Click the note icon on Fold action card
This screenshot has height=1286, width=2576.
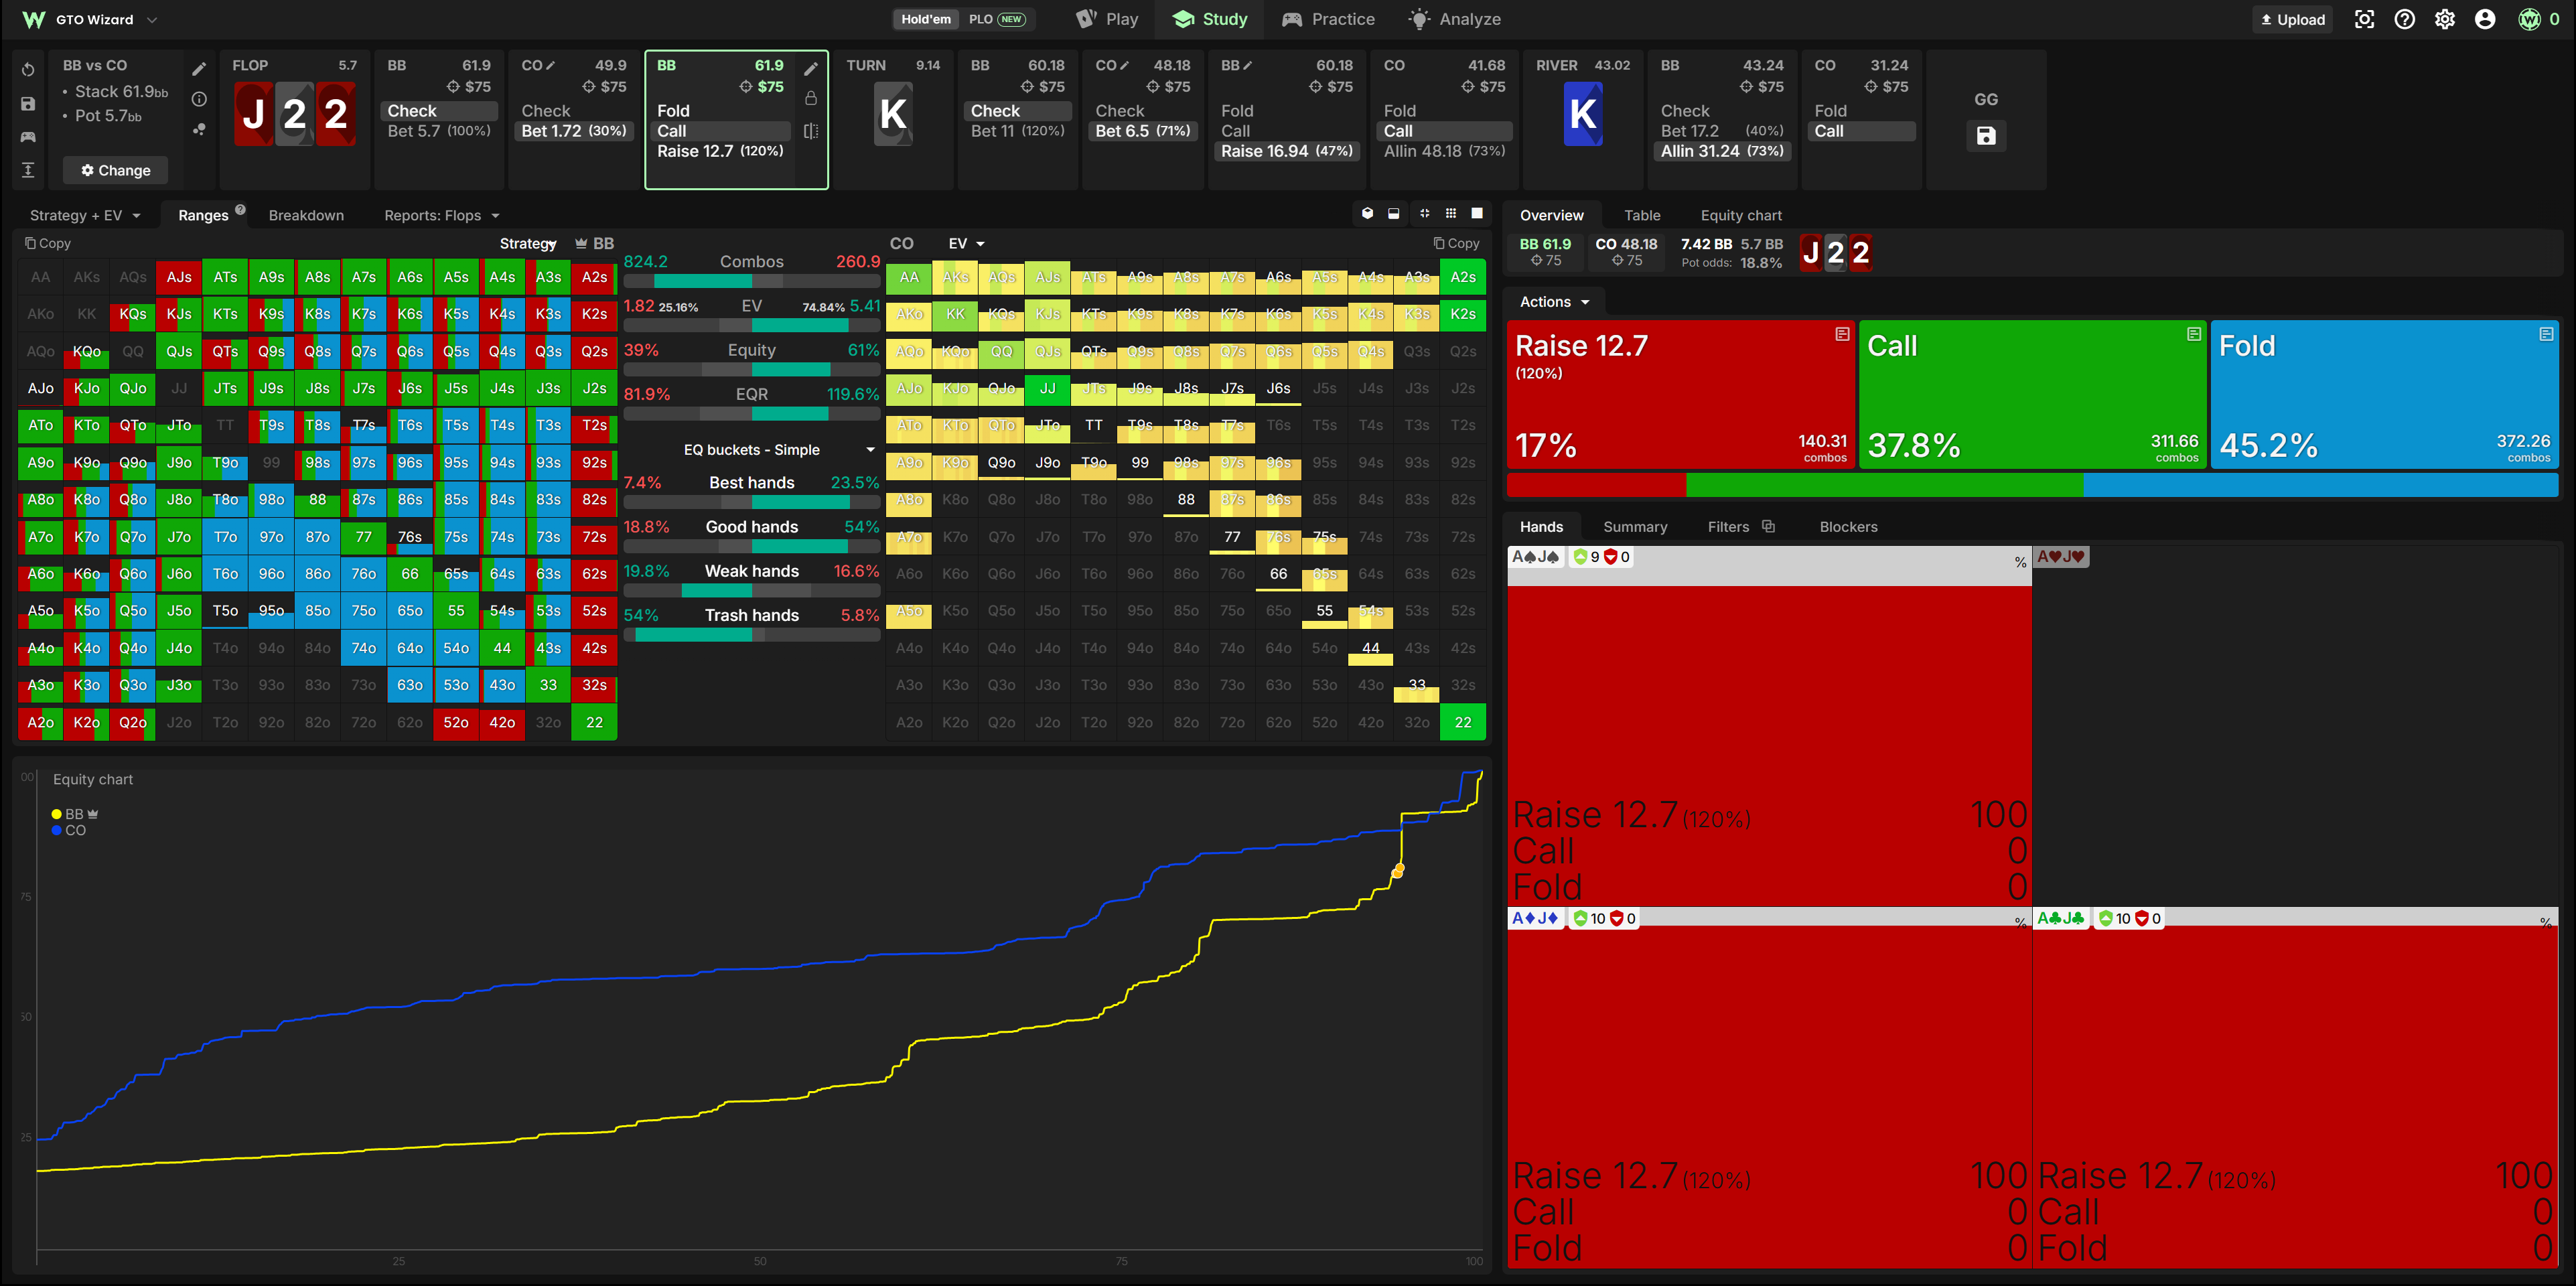click(2546, 334)
